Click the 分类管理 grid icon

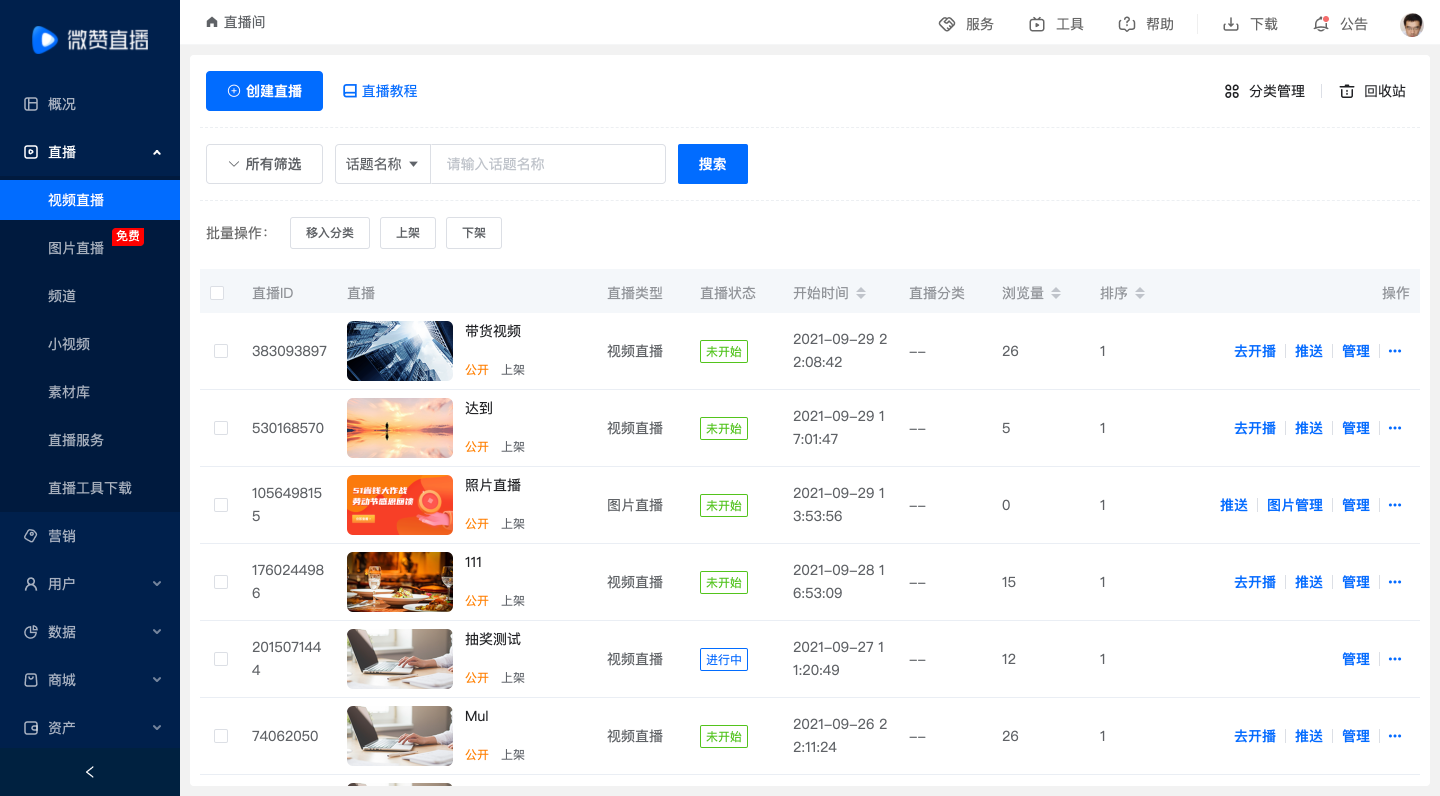tap(1232, 91)
